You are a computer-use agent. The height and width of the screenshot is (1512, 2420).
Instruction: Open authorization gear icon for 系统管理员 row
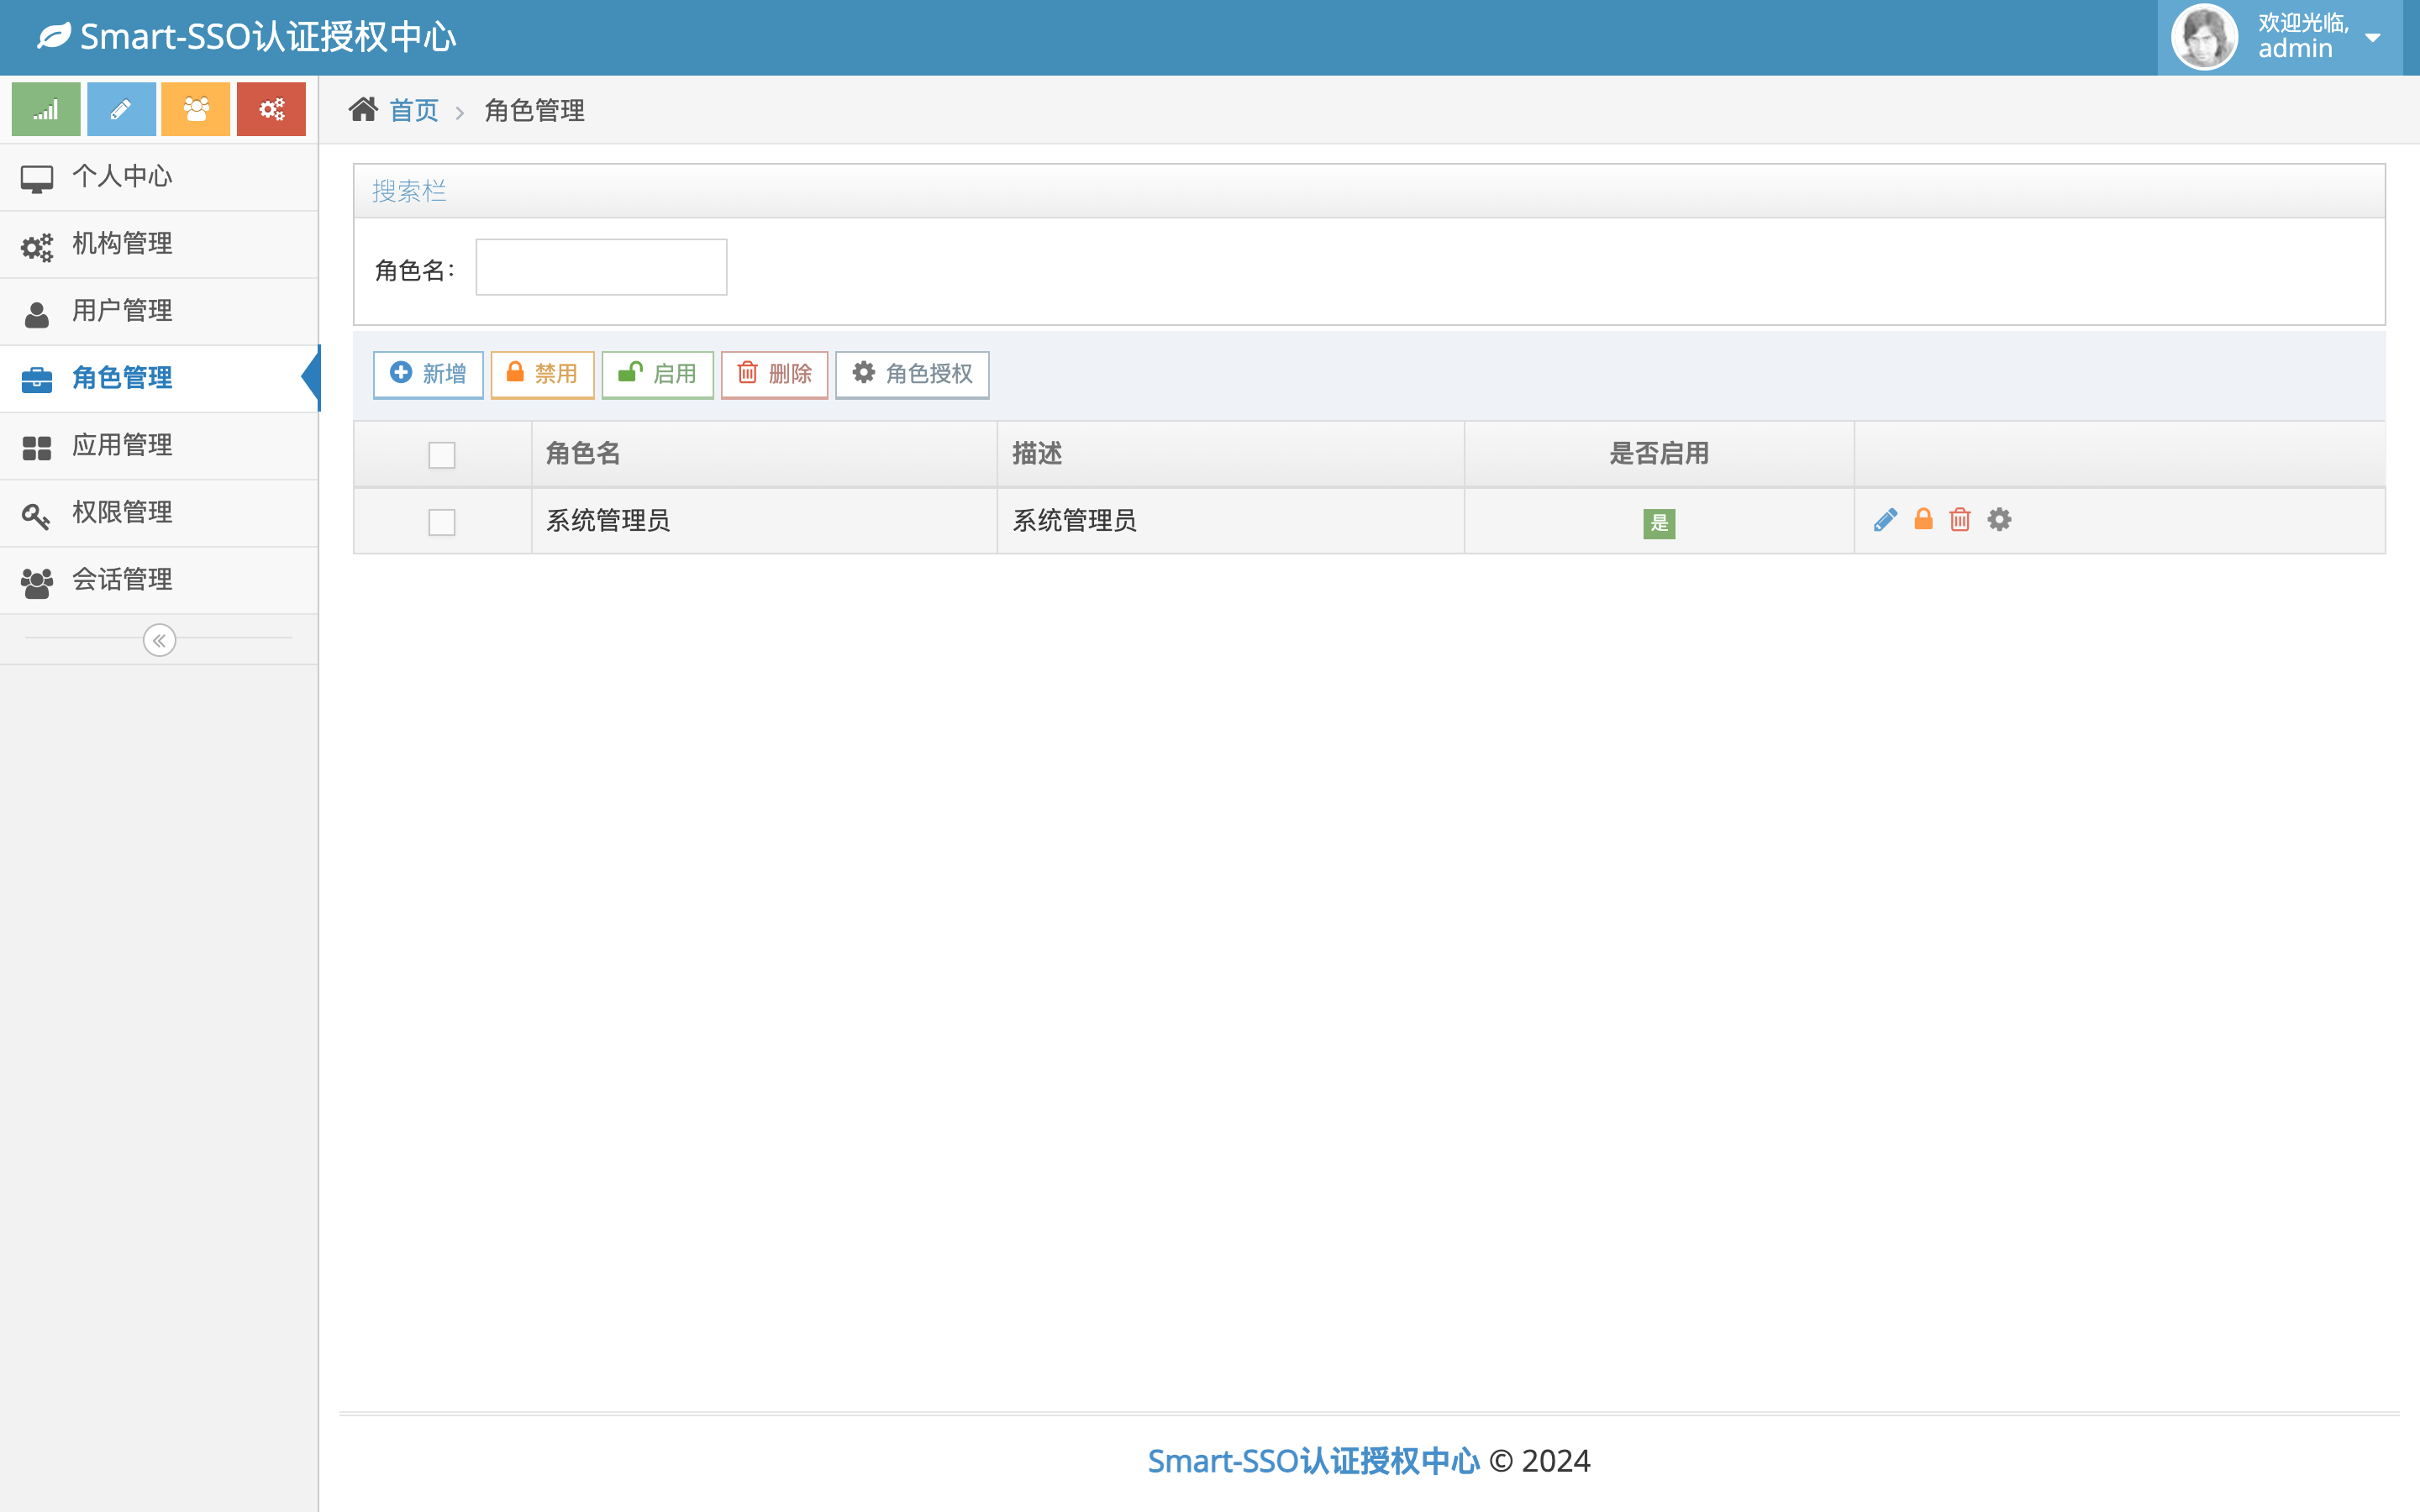(x=1999, y=520)
